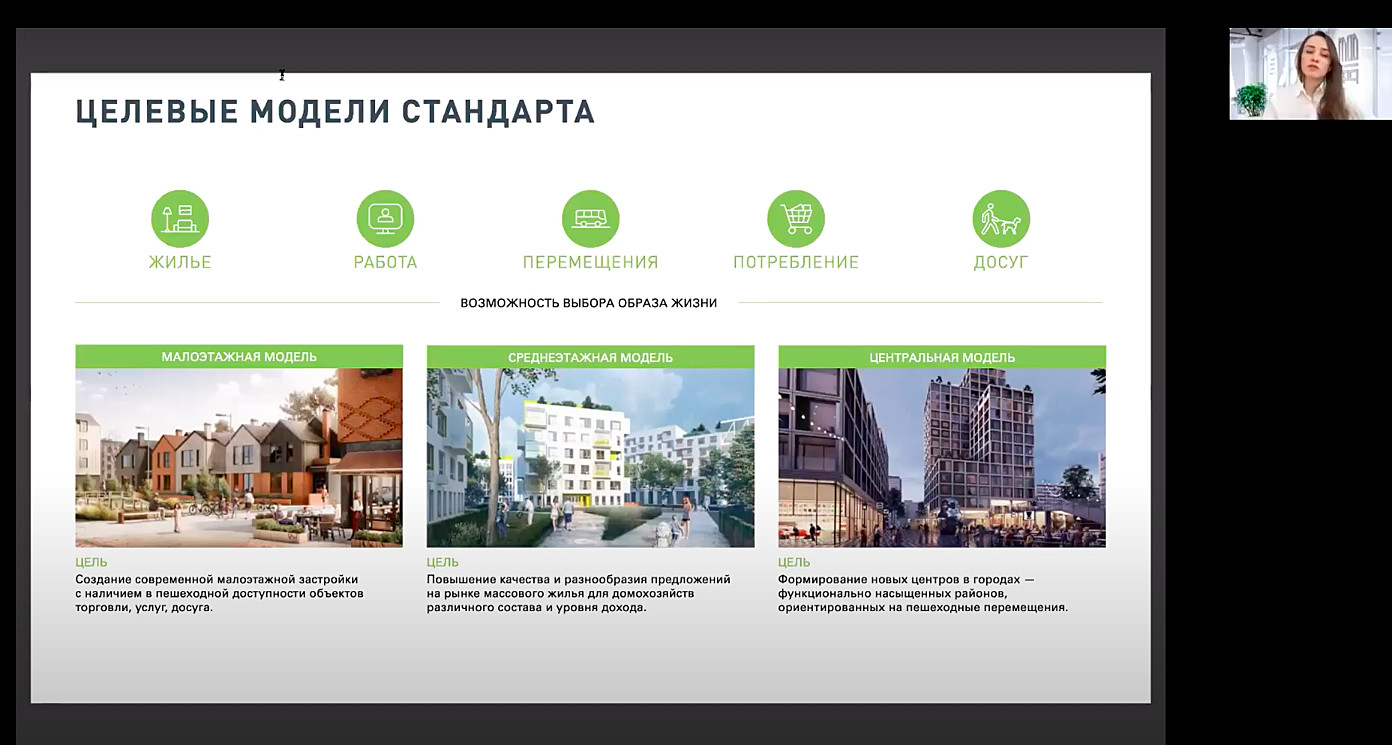Click the green ЖИЛЬЕ housing icon
This screenshot has width=1392, height=745.
180,219
